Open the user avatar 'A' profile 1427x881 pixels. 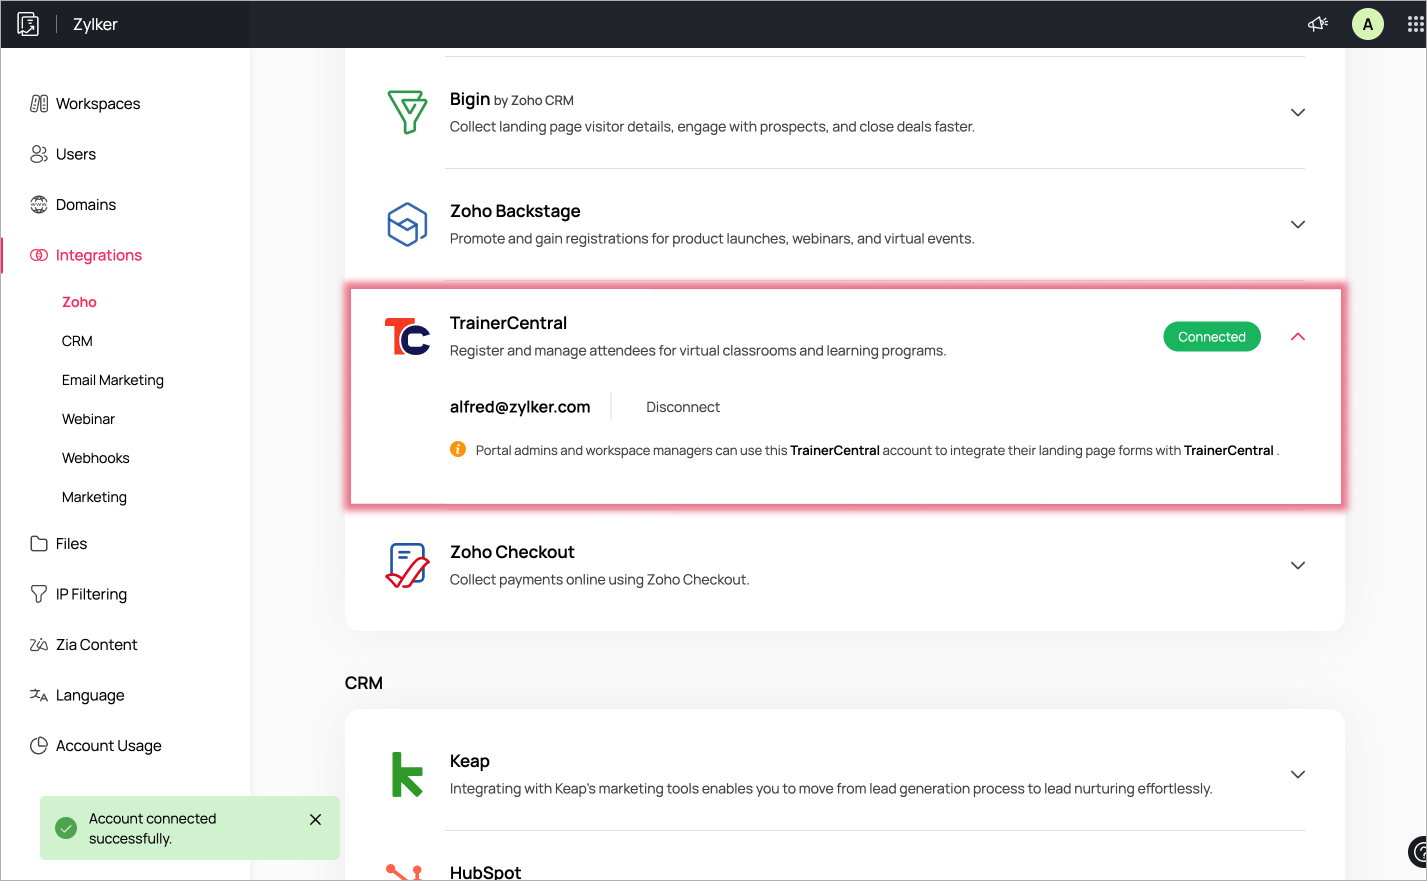pos(1367,24)
